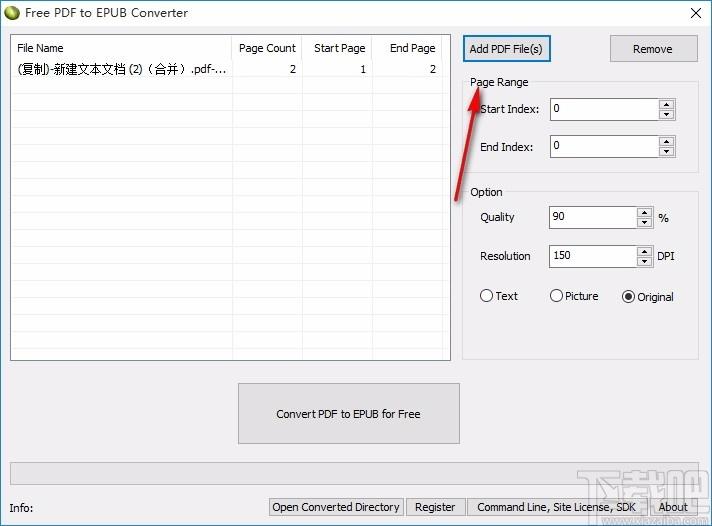Screen dimensions: 712x526
Task: Decrease the Quality percentage
Action: click(644, 223)
